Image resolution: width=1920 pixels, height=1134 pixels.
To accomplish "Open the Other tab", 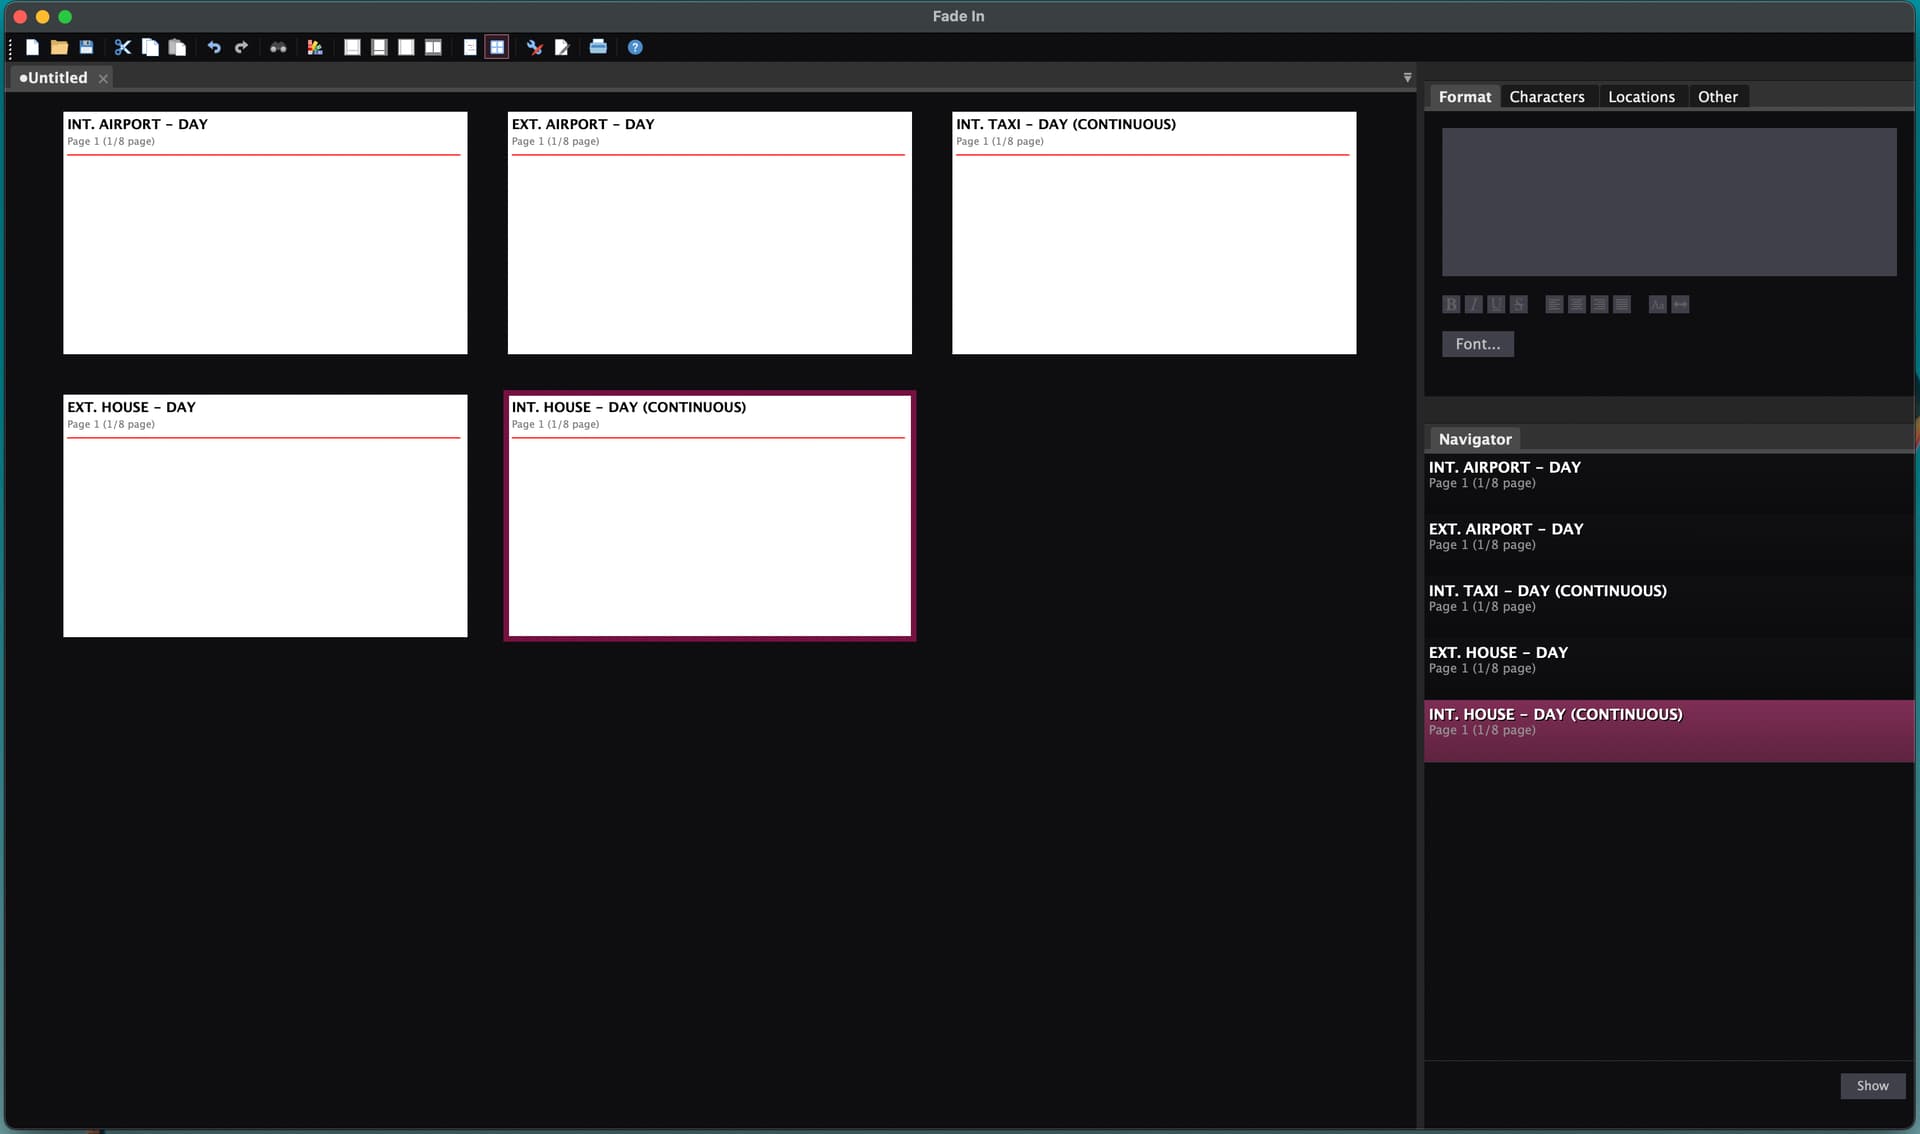I will pyautogui.click(x=1717, y=97).
